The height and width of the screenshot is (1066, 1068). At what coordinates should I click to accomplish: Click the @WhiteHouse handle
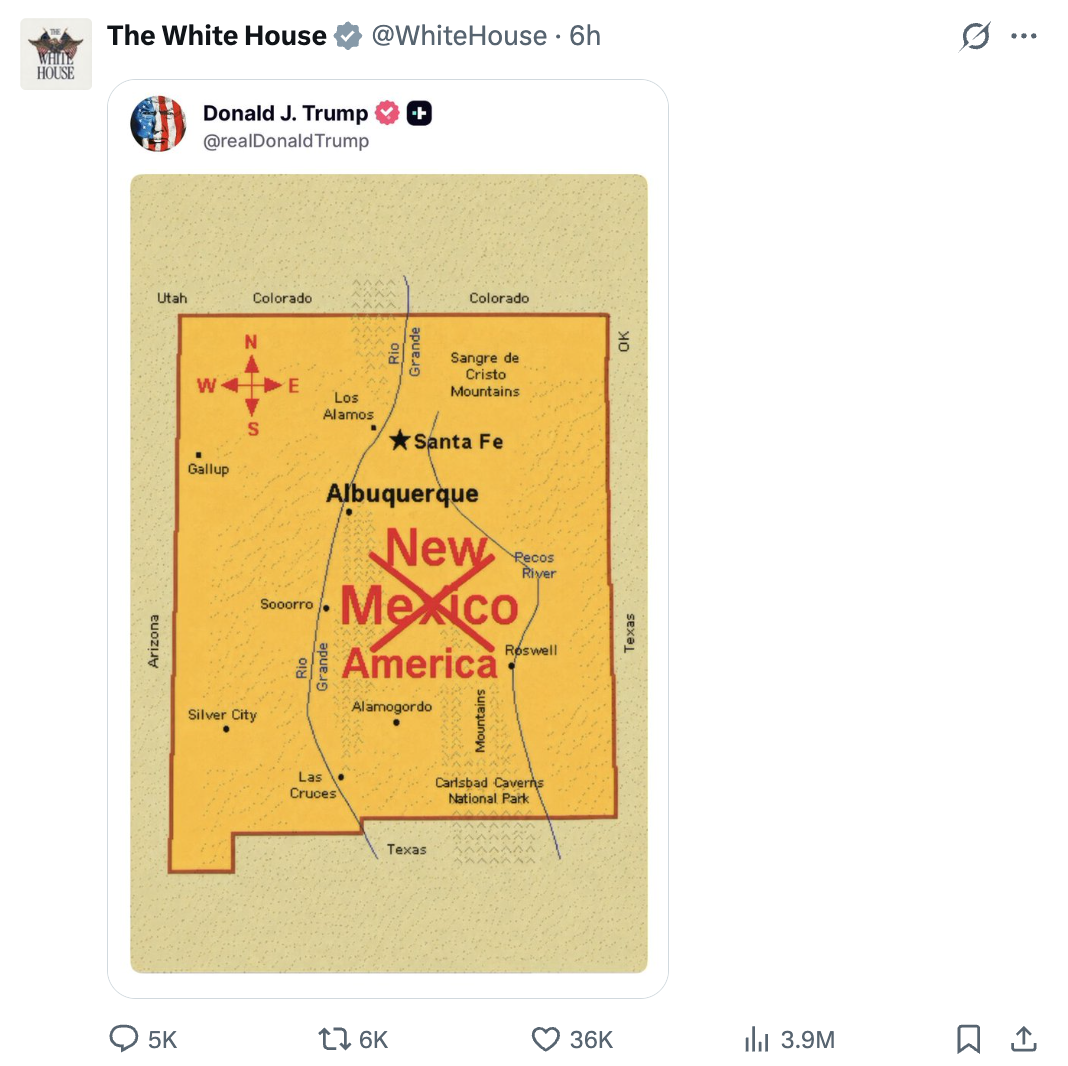pyautogui.click(x=459, y=36)
